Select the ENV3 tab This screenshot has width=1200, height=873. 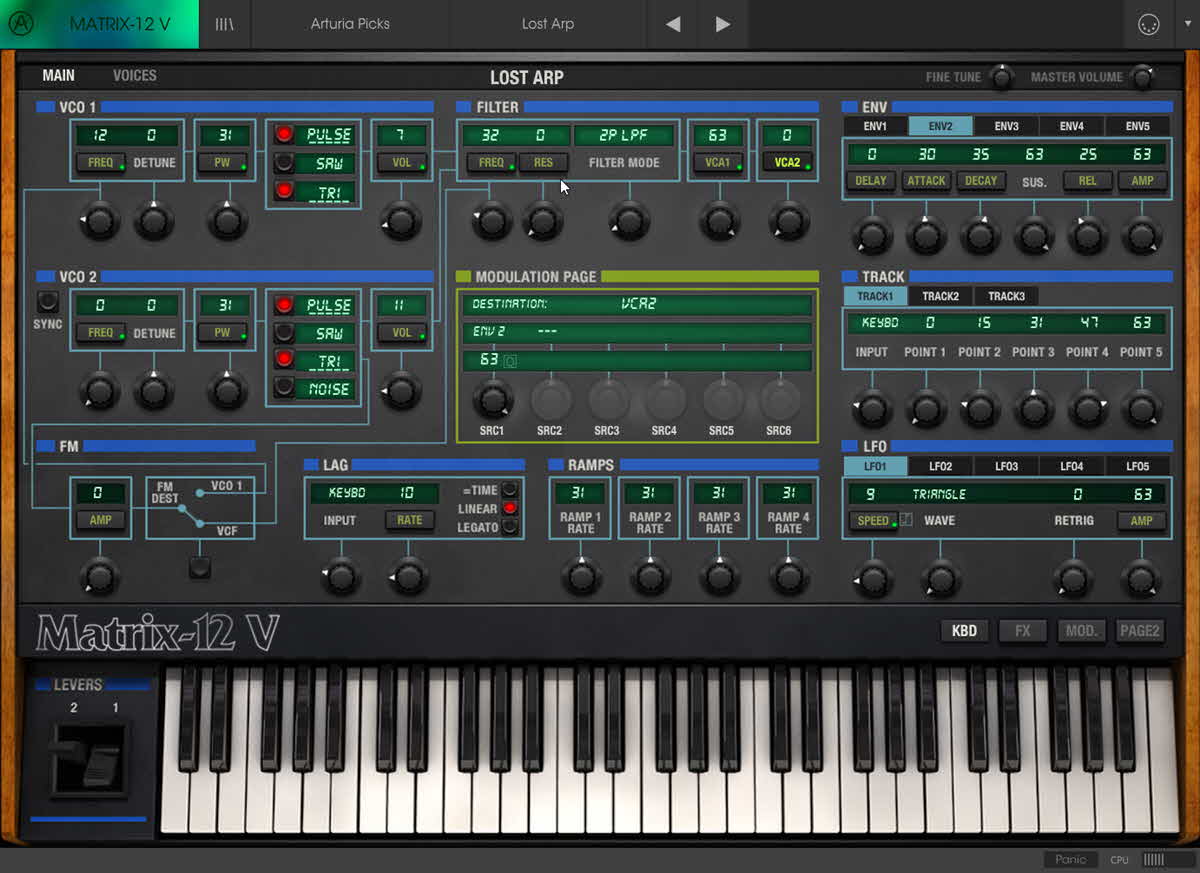point(1006,127)
